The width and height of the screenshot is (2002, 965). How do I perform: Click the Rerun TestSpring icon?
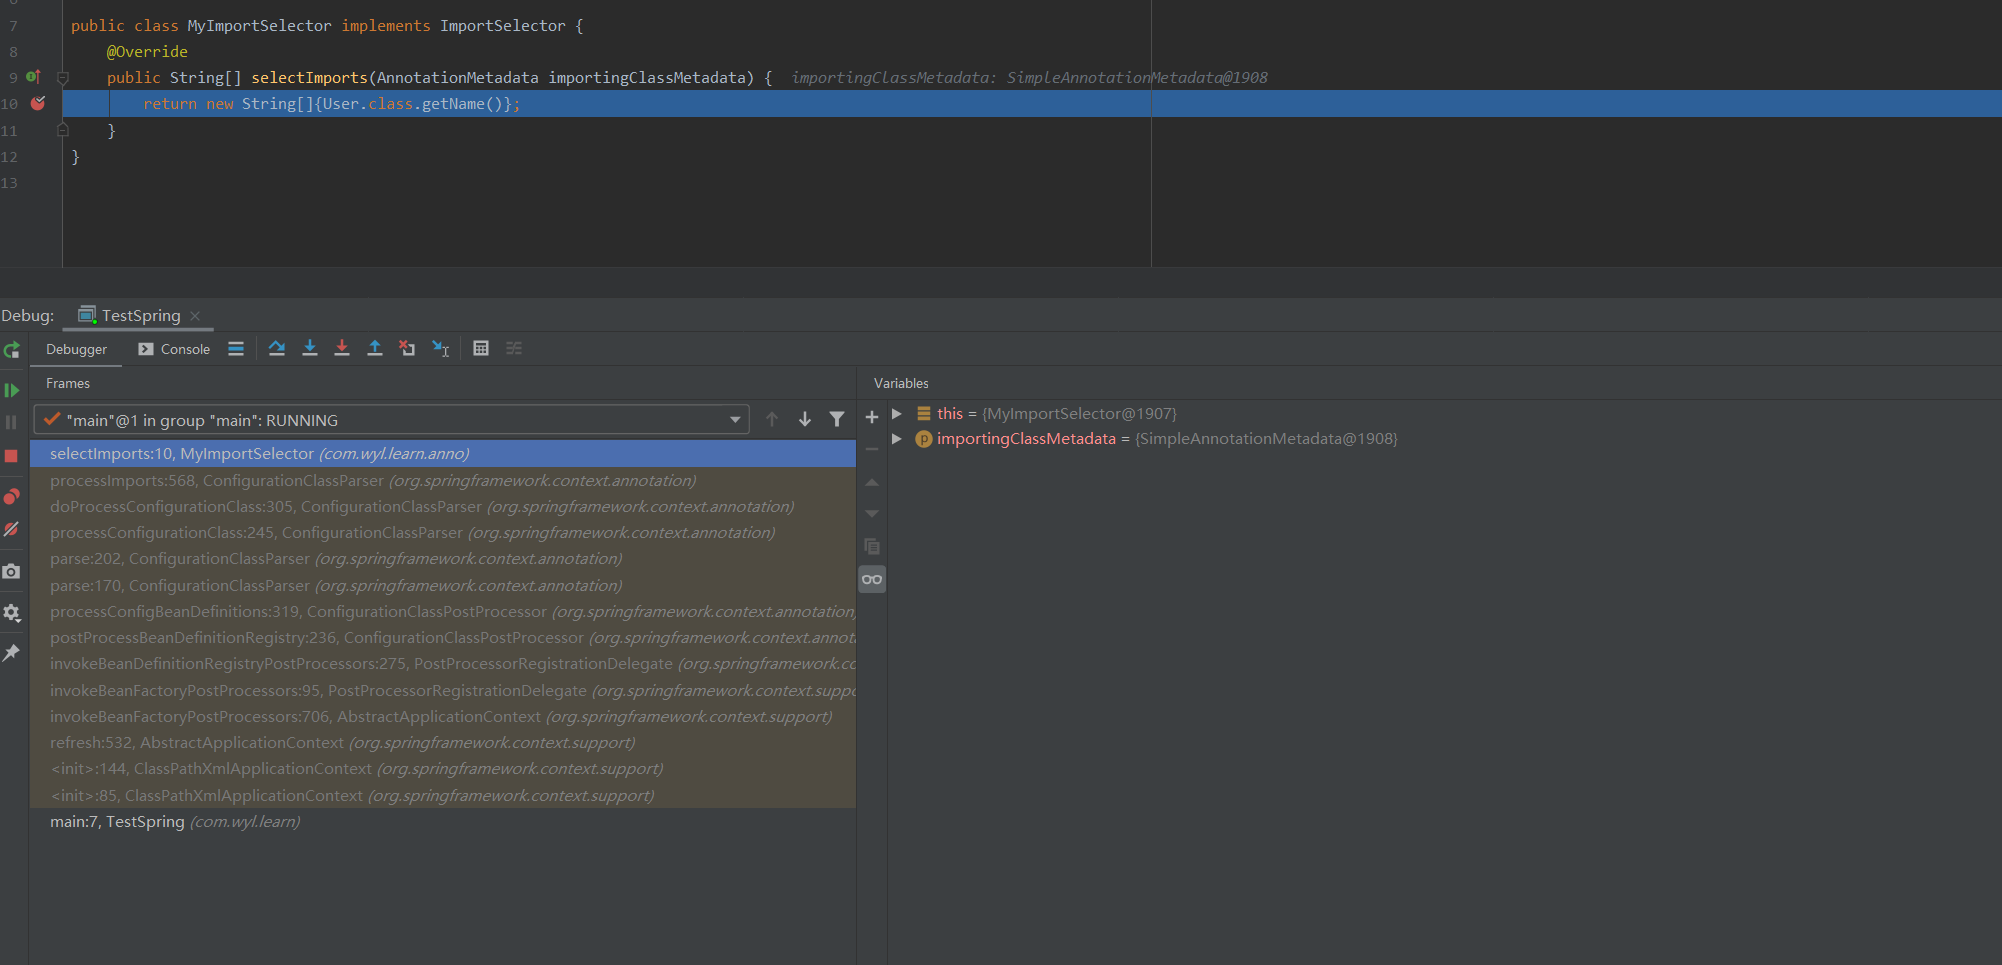[12, 350]
